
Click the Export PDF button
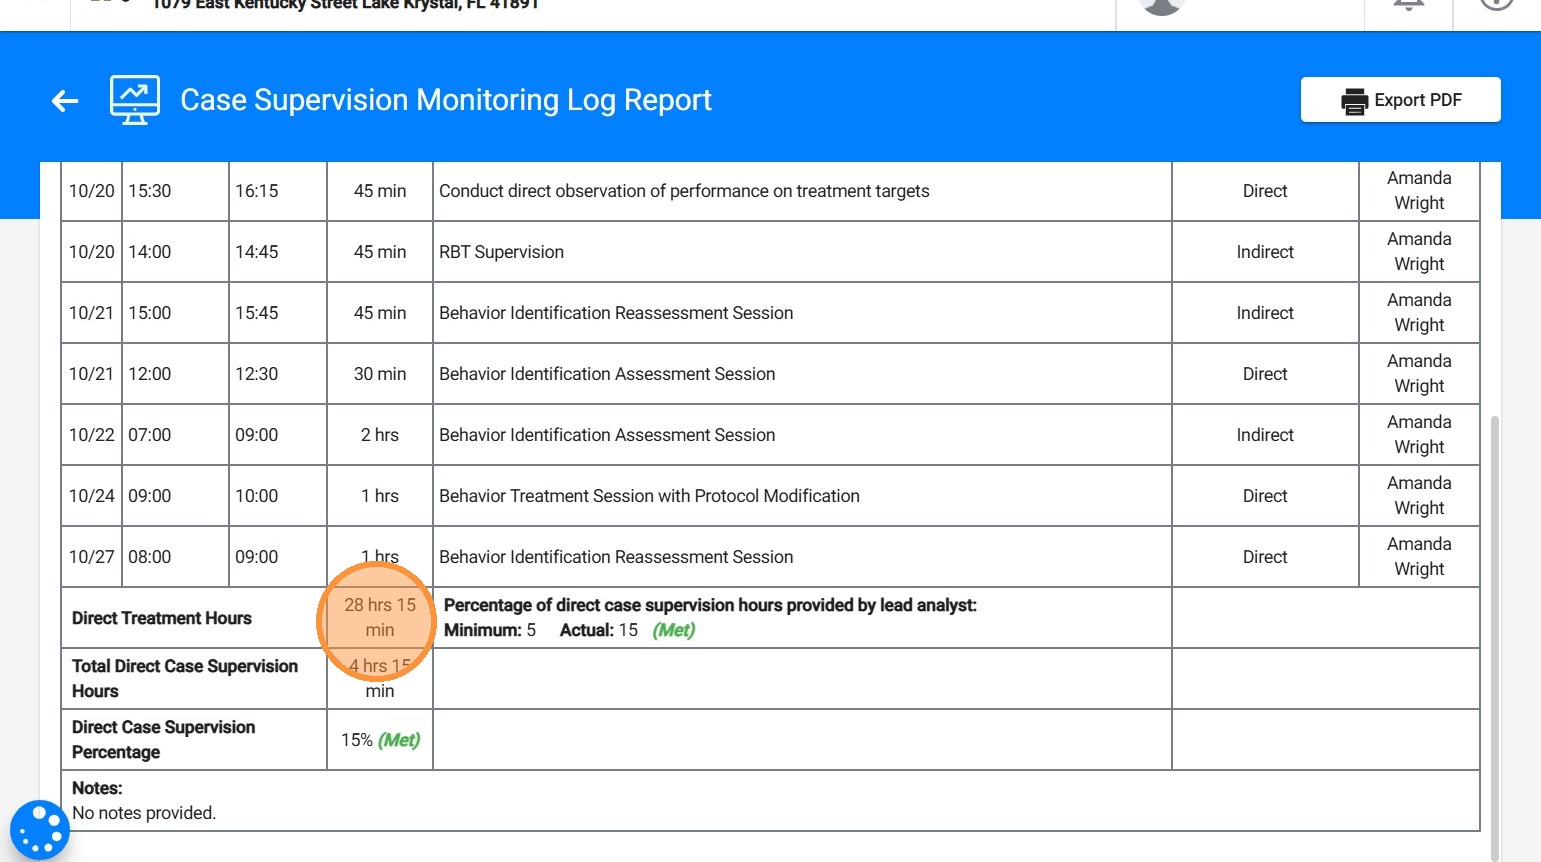1400,100
